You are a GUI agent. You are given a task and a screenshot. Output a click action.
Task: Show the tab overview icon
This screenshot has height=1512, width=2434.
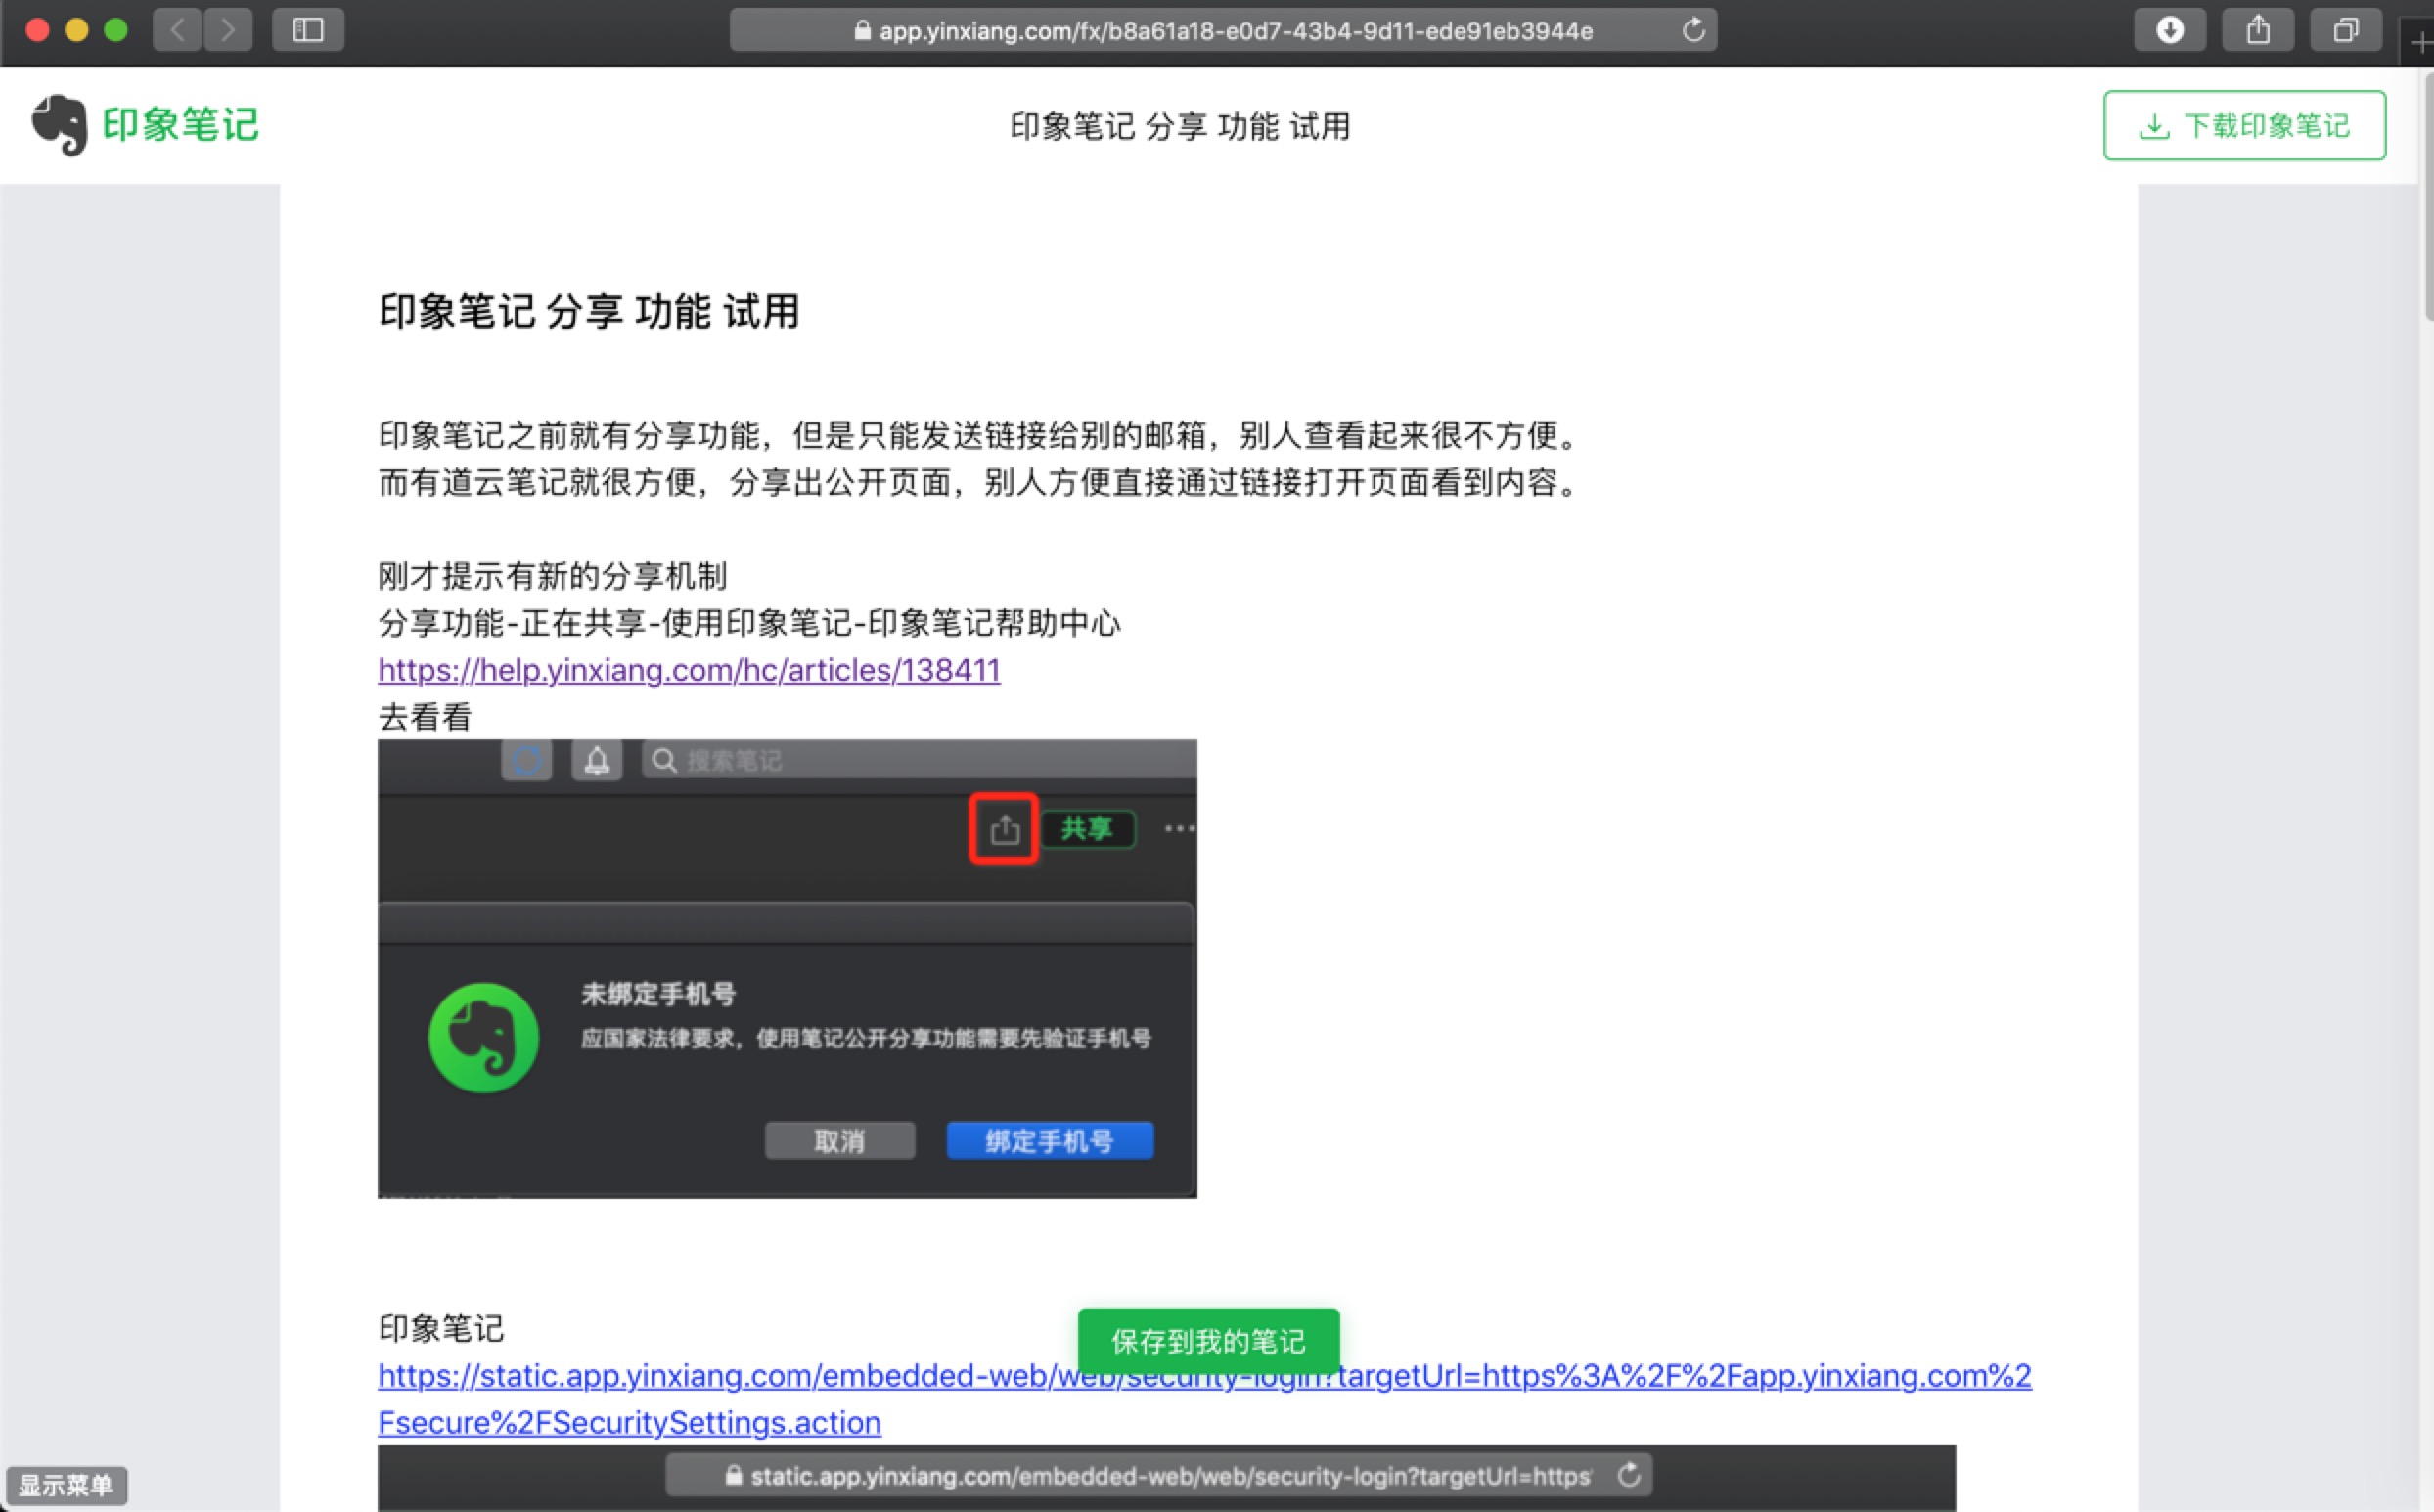click(2345, 30)
